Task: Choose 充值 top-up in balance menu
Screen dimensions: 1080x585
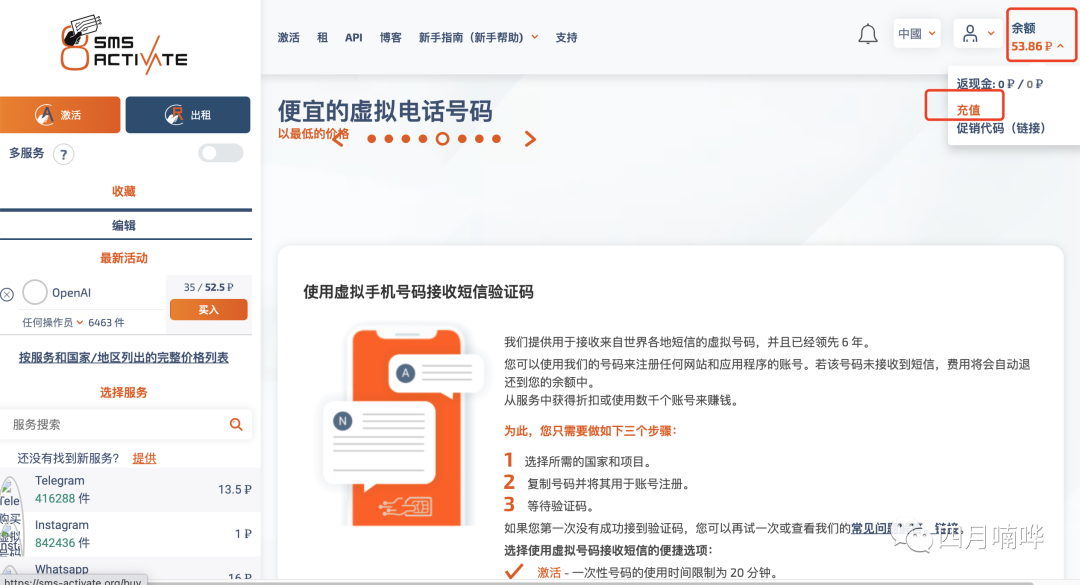Action: click(x=968, y=110)
